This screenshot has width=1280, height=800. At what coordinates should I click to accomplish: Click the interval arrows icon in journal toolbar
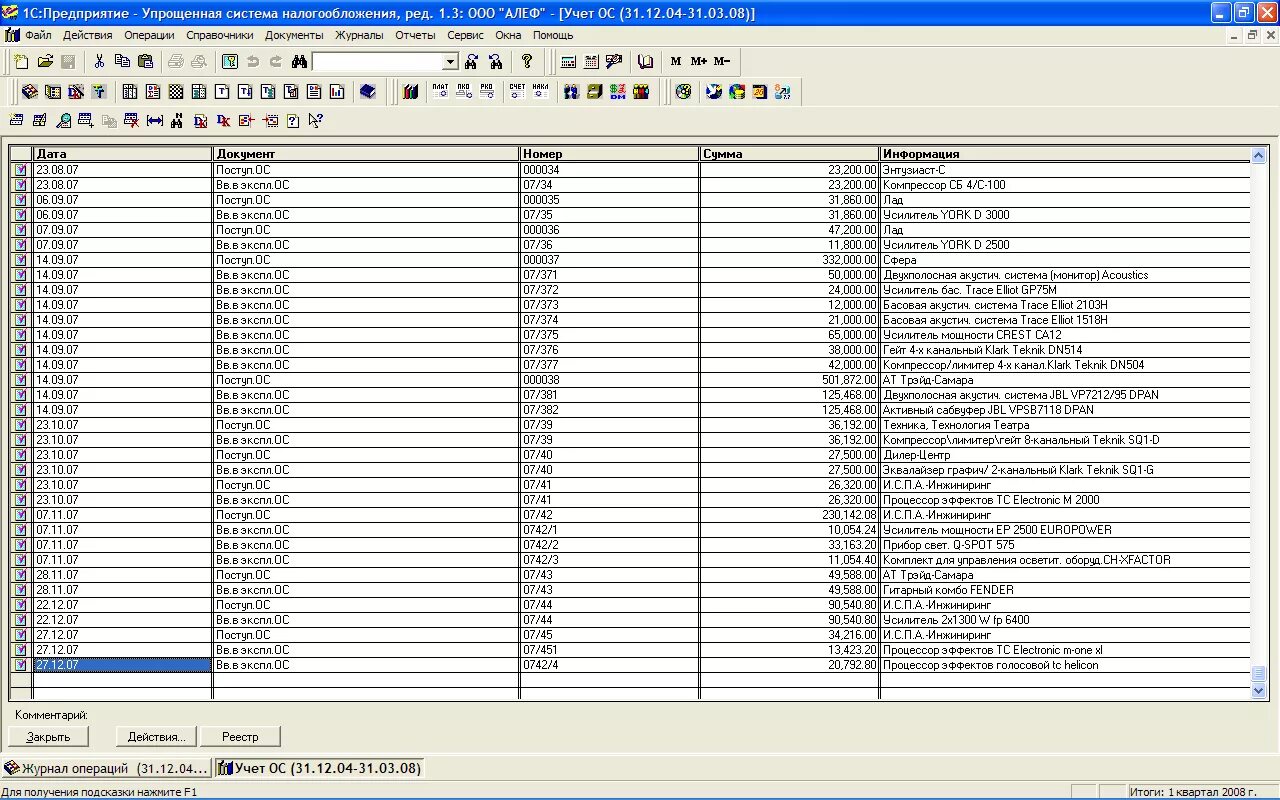(154, 121)
